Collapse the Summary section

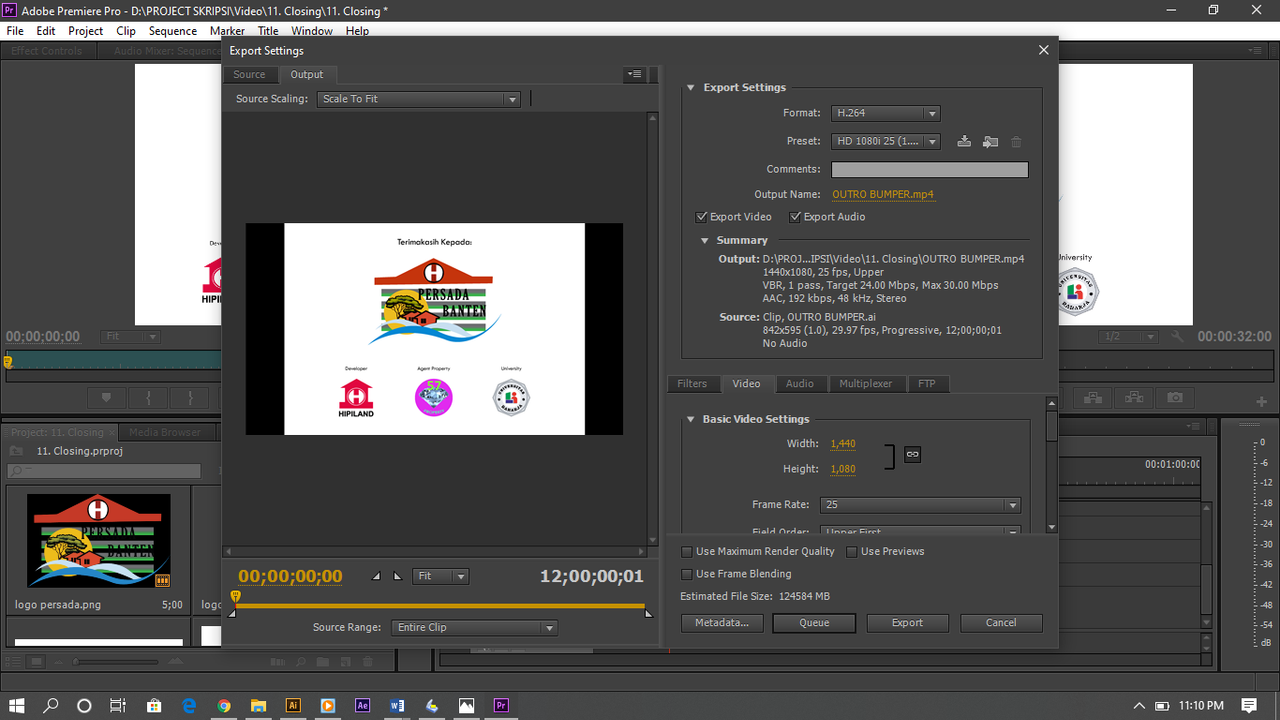tap(704, 241)
